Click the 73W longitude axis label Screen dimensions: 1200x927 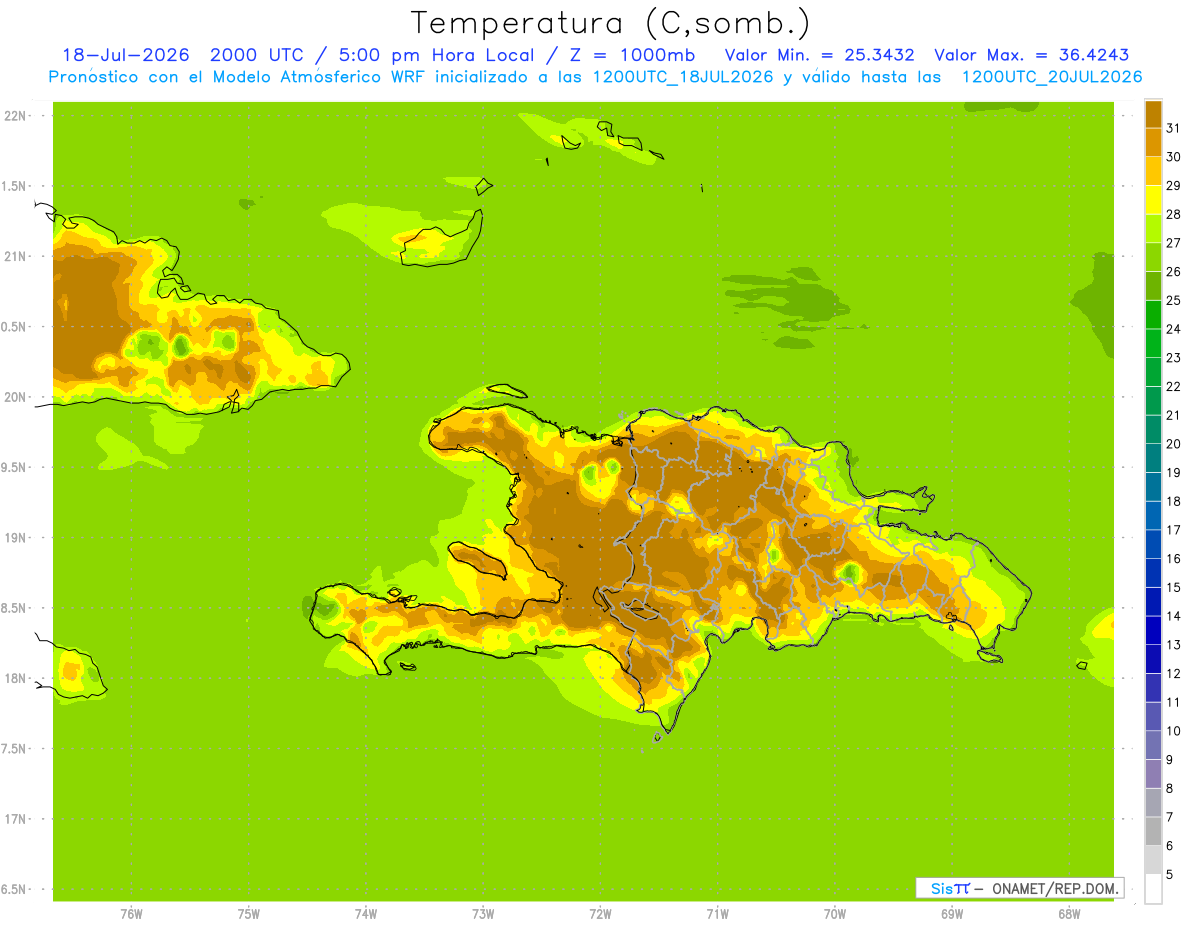click(483, 914)
